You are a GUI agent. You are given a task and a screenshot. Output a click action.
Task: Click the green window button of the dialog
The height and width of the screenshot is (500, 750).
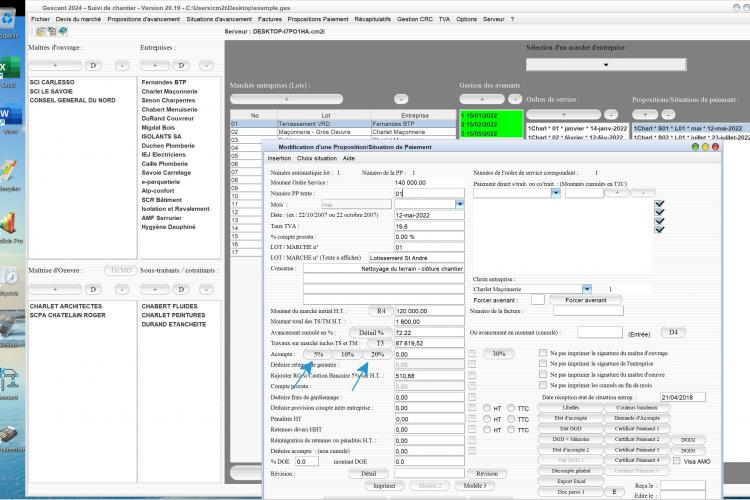[x=695, y=147]
